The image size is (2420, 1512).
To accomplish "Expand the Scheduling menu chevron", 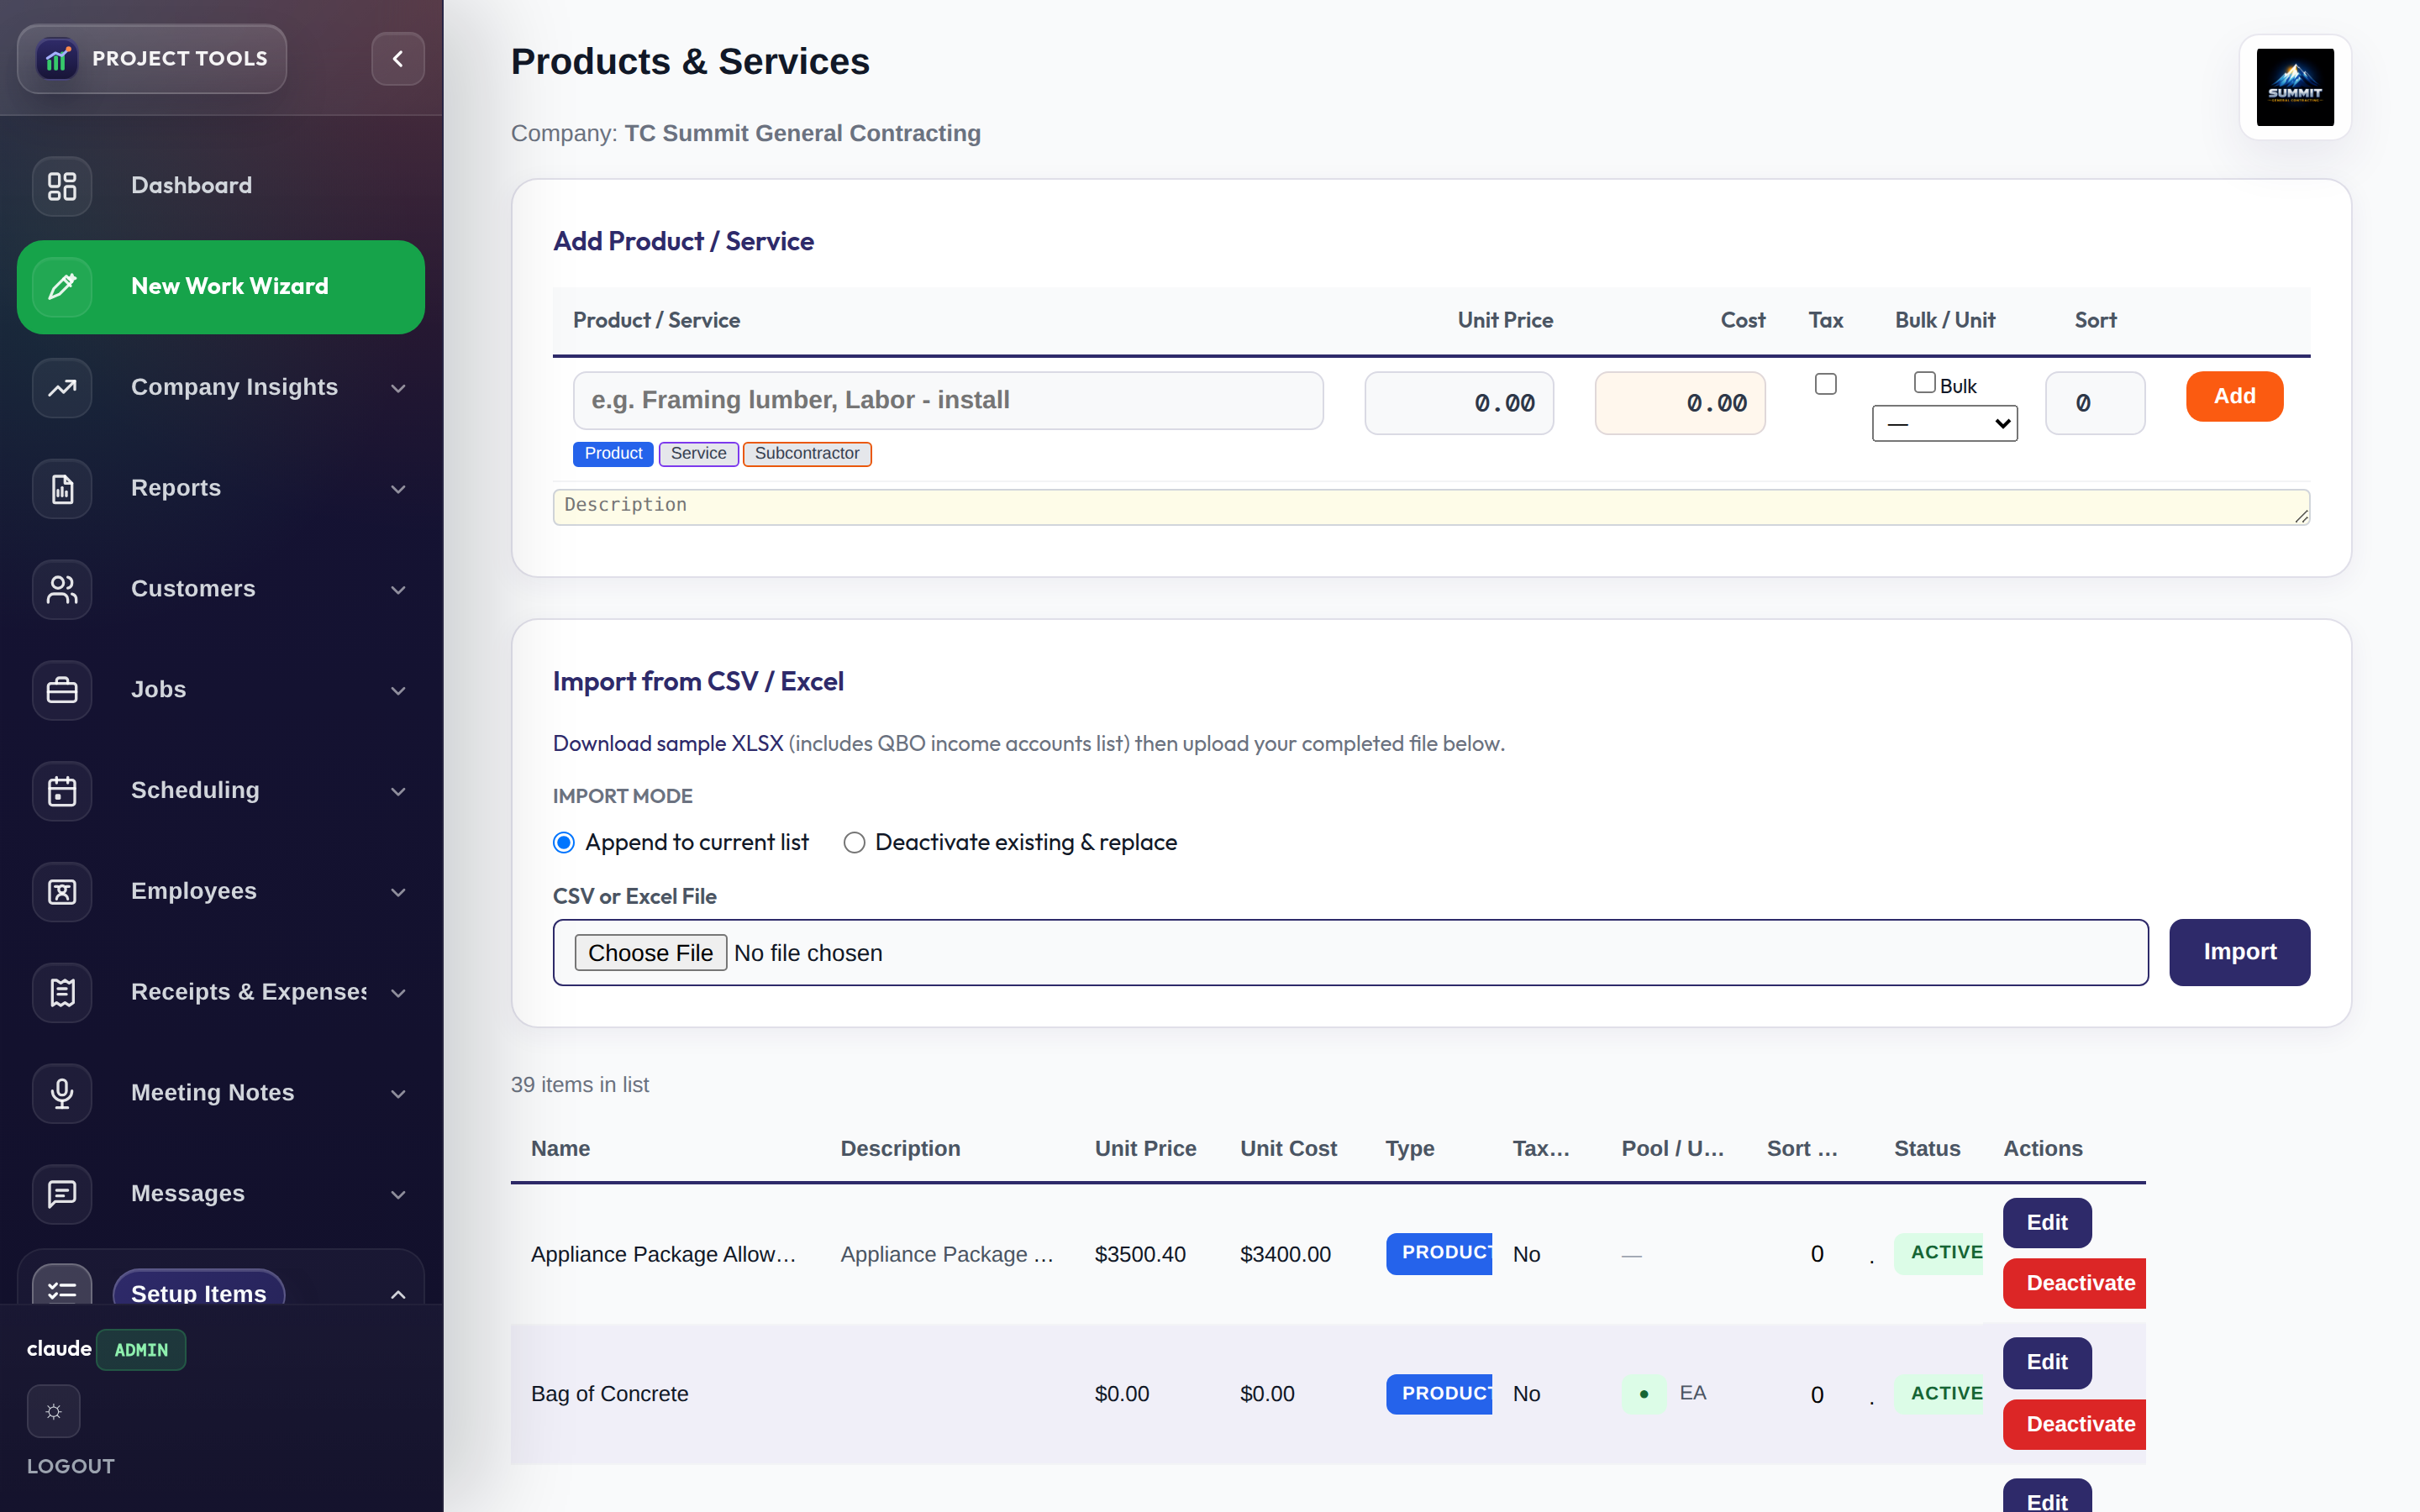I will click(x=398, y=792).
